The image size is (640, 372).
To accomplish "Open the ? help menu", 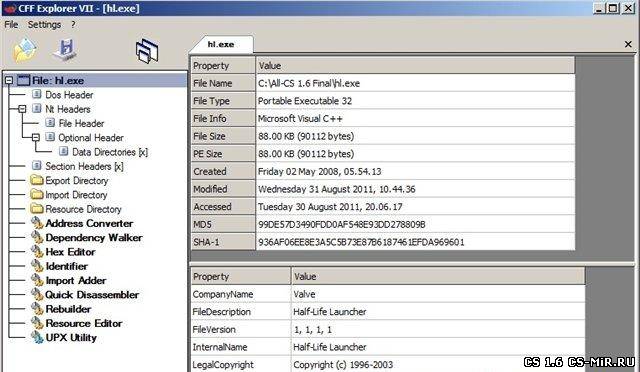I will tap(73, 25).
